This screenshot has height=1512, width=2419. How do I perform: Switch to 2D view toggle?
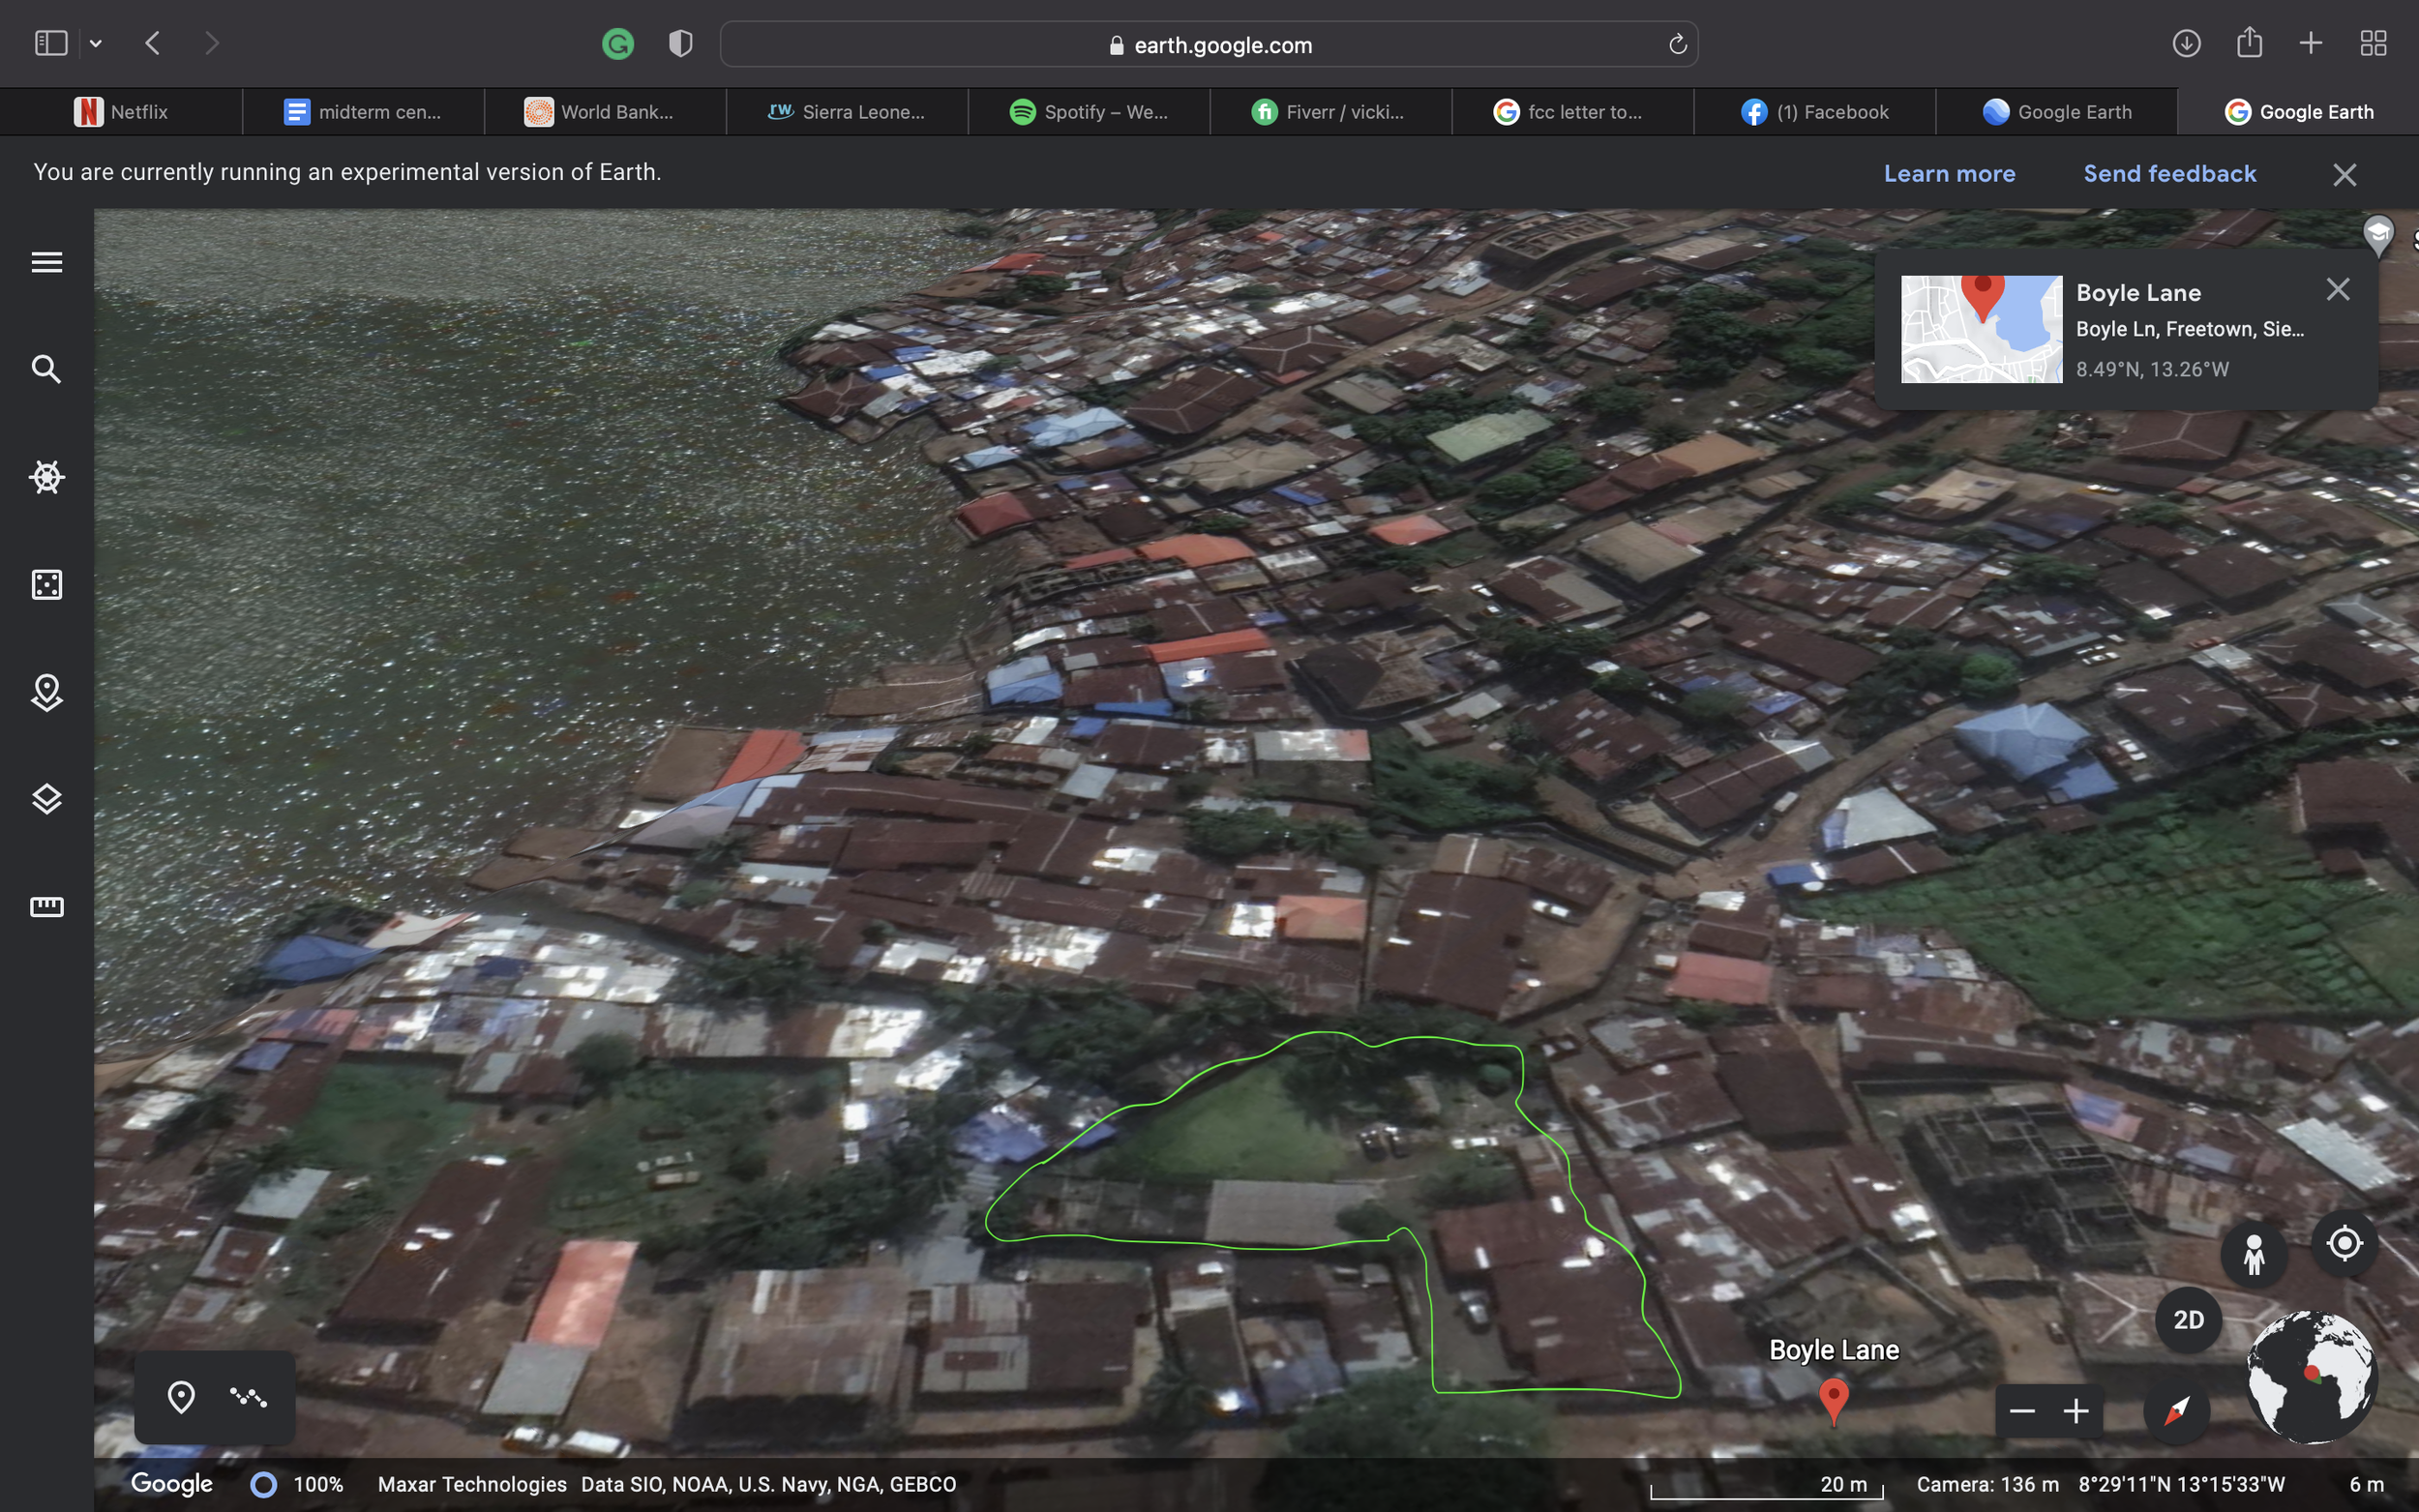pos(2188,1320)
